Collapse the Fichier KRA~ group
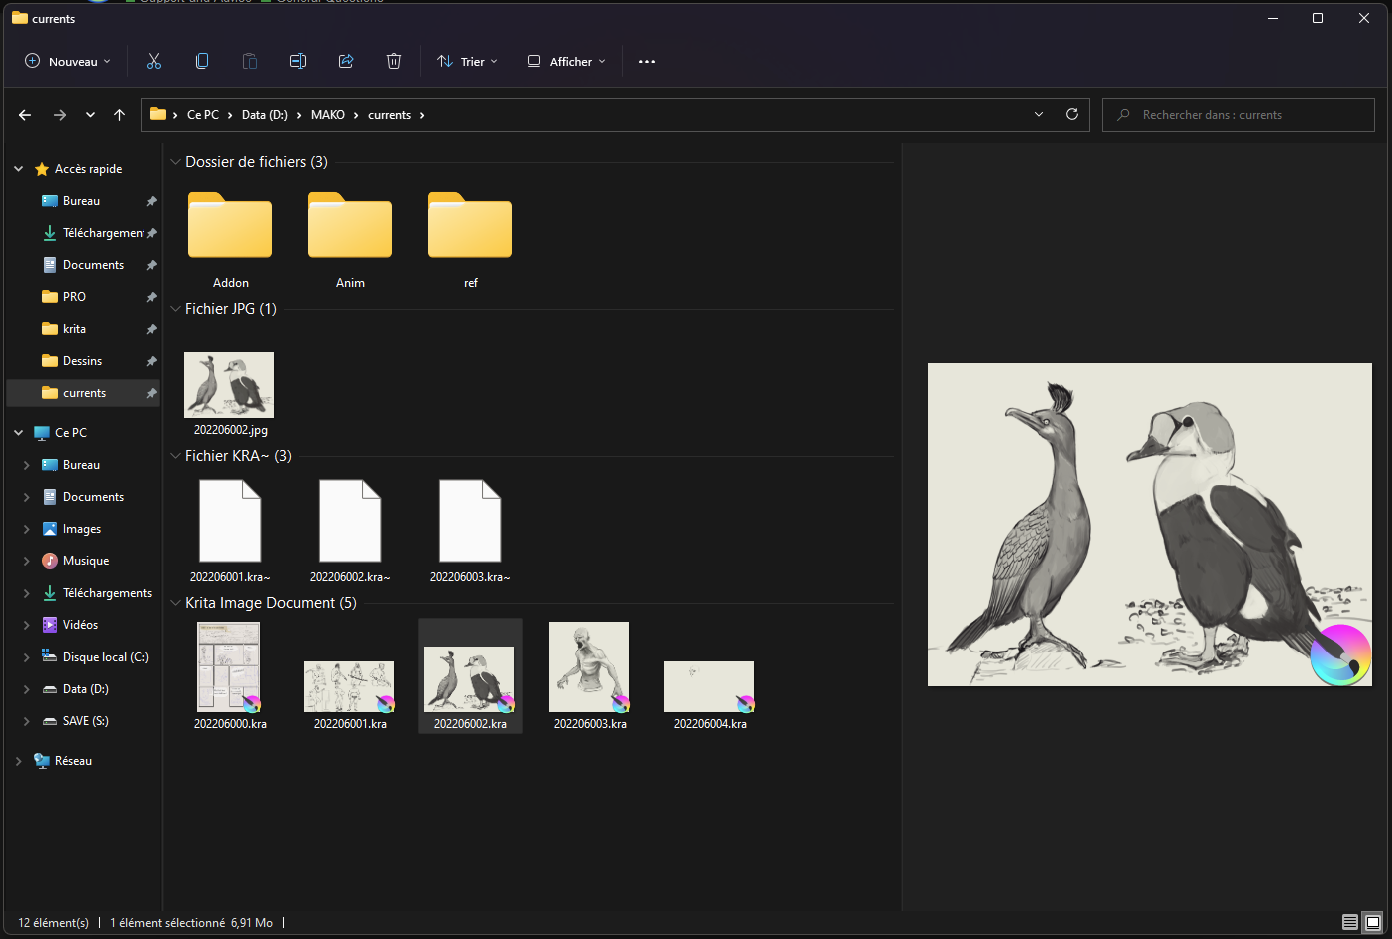This screenshot has height=939, width=1392. click(x=176, y=456)
